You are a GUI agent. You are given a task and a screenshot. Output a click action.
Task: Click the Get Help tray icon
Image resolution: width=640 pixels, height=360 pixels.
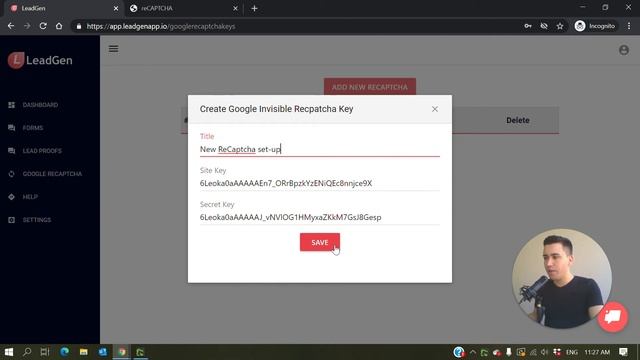pos(459,352)
